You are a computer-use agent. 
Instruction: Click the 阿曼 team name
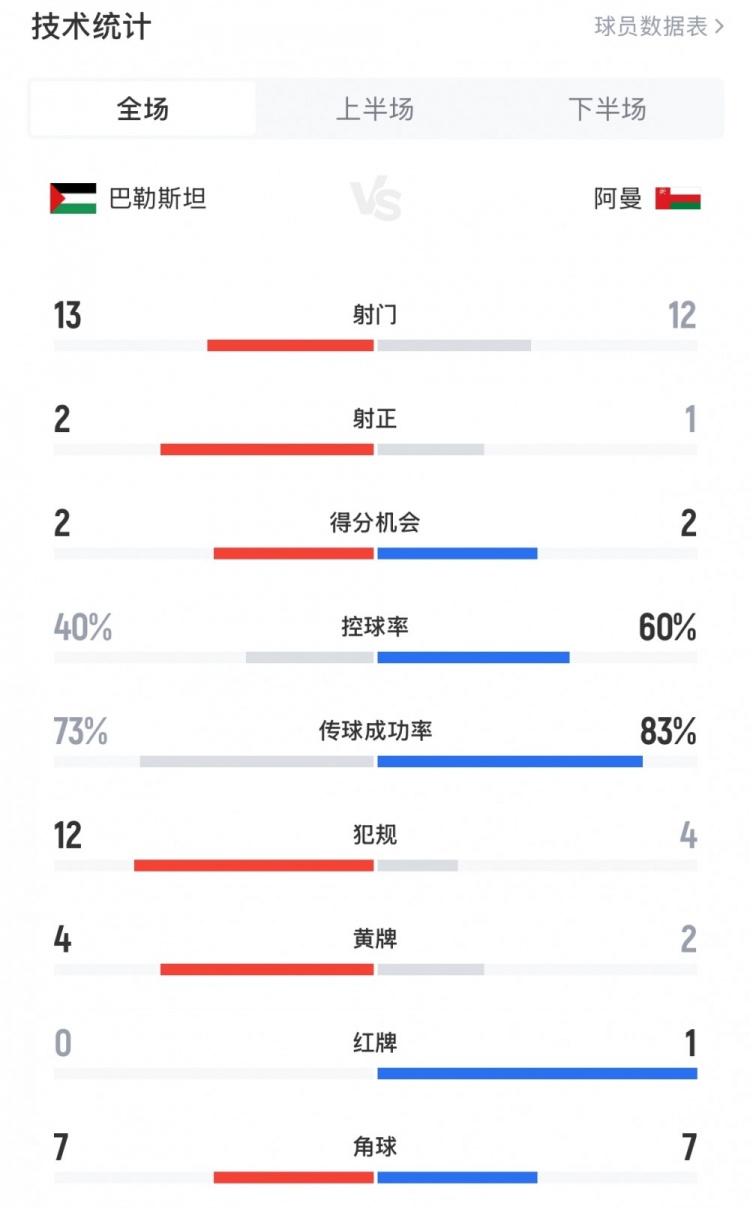pos(618,198)
